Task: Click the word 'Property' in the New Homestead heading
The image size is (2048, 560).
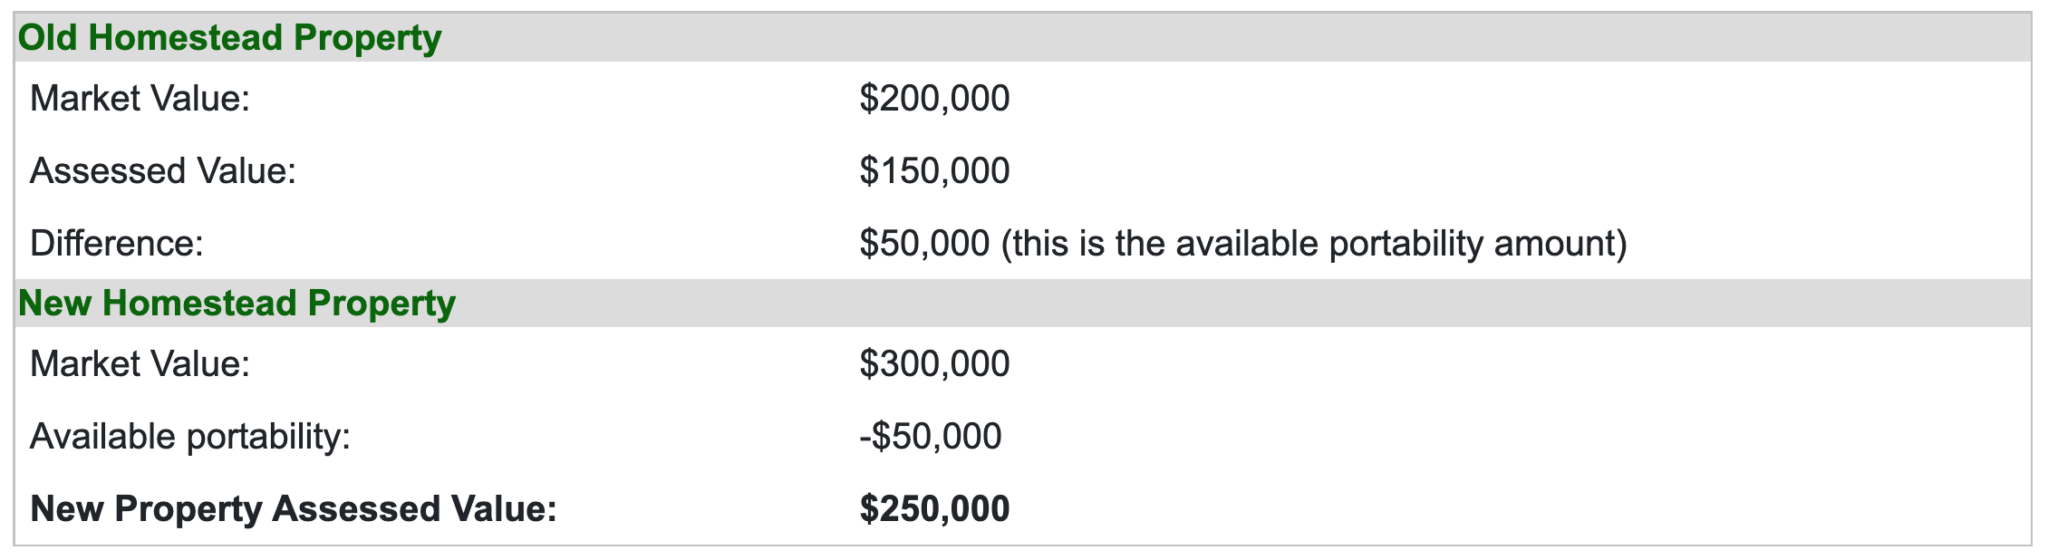Action: pyautogui.click(x=381, y=303)
